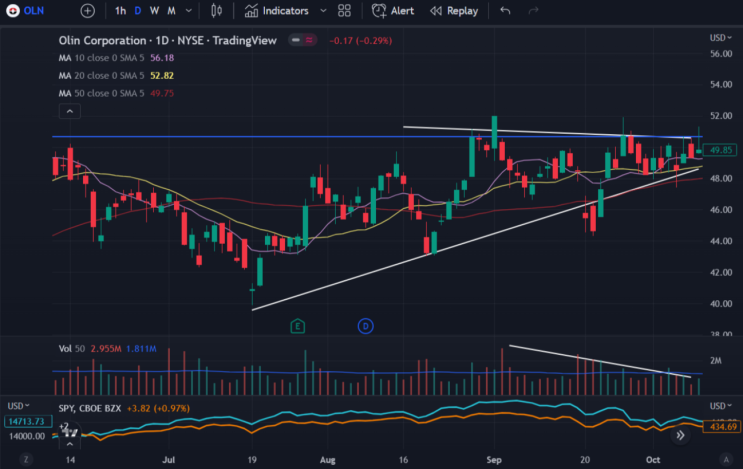743x469 pixels.
Task: Open the indicator templates grid icon
Action: [344, 10]
